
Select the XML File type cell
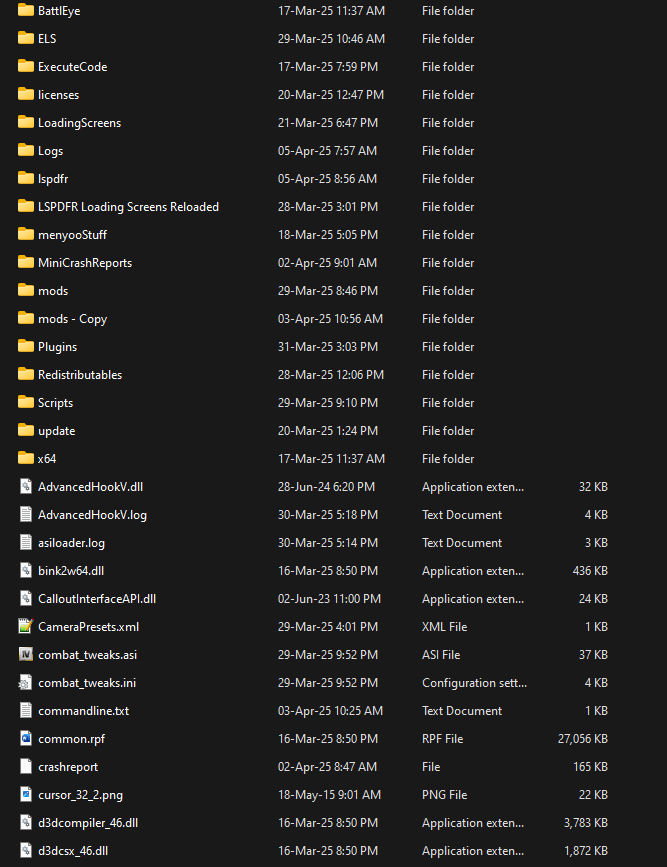[445, 626]
